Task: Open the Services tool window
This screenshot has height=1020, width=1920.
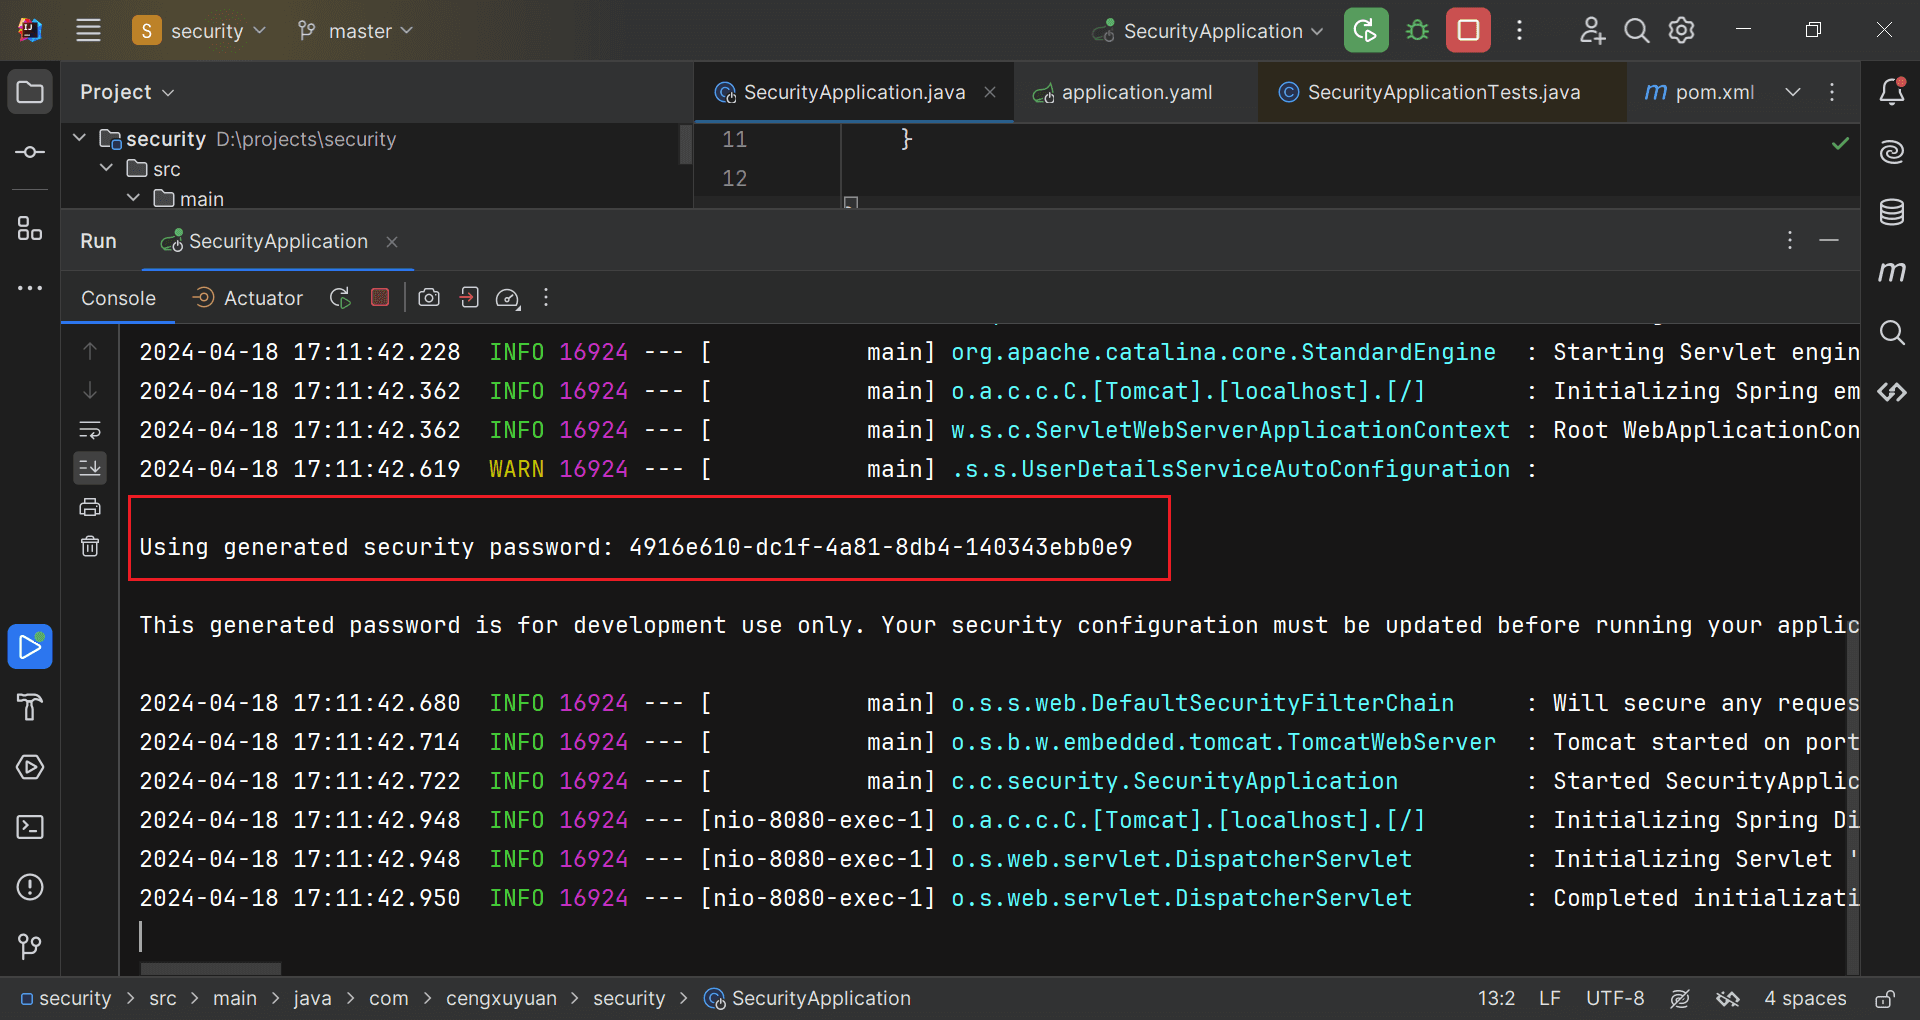Action: pyautogui.click(x=30, y=767)
